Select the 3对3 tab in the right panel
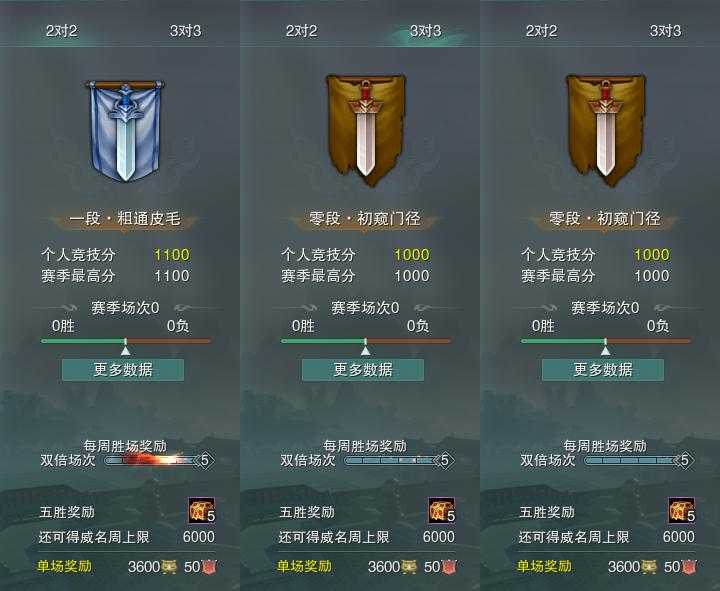The image size is (720, 591). coord(665,31)
